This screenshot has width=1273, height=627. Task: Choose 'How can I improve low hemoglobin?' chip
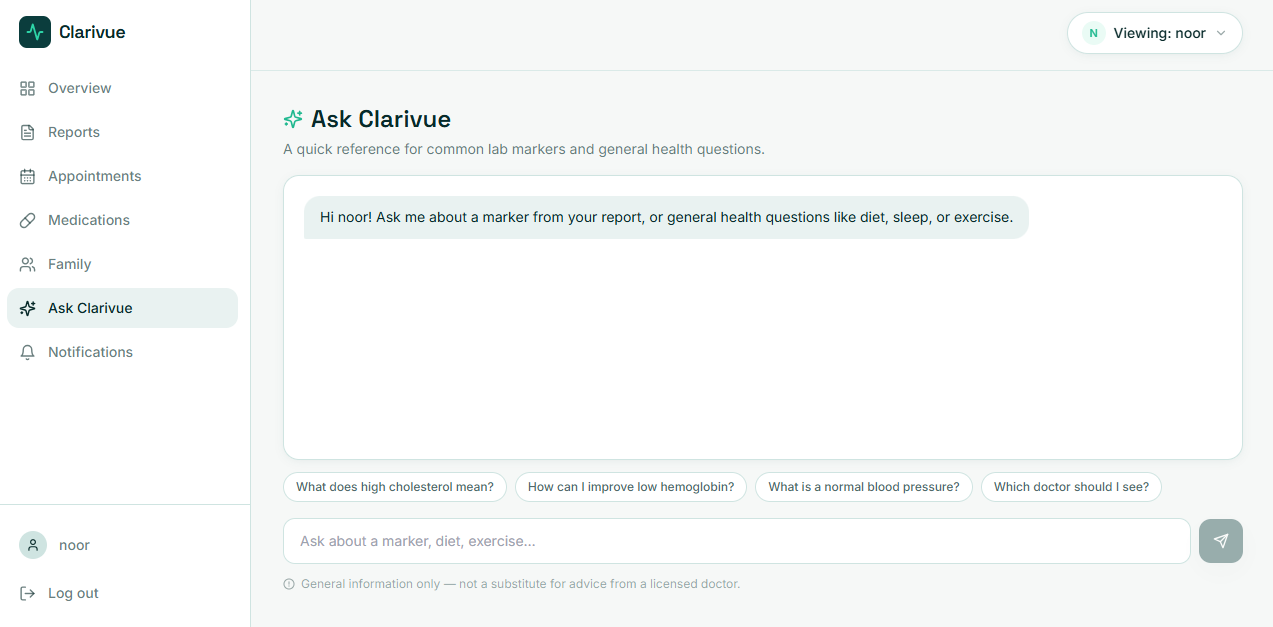tap(631, 487)
